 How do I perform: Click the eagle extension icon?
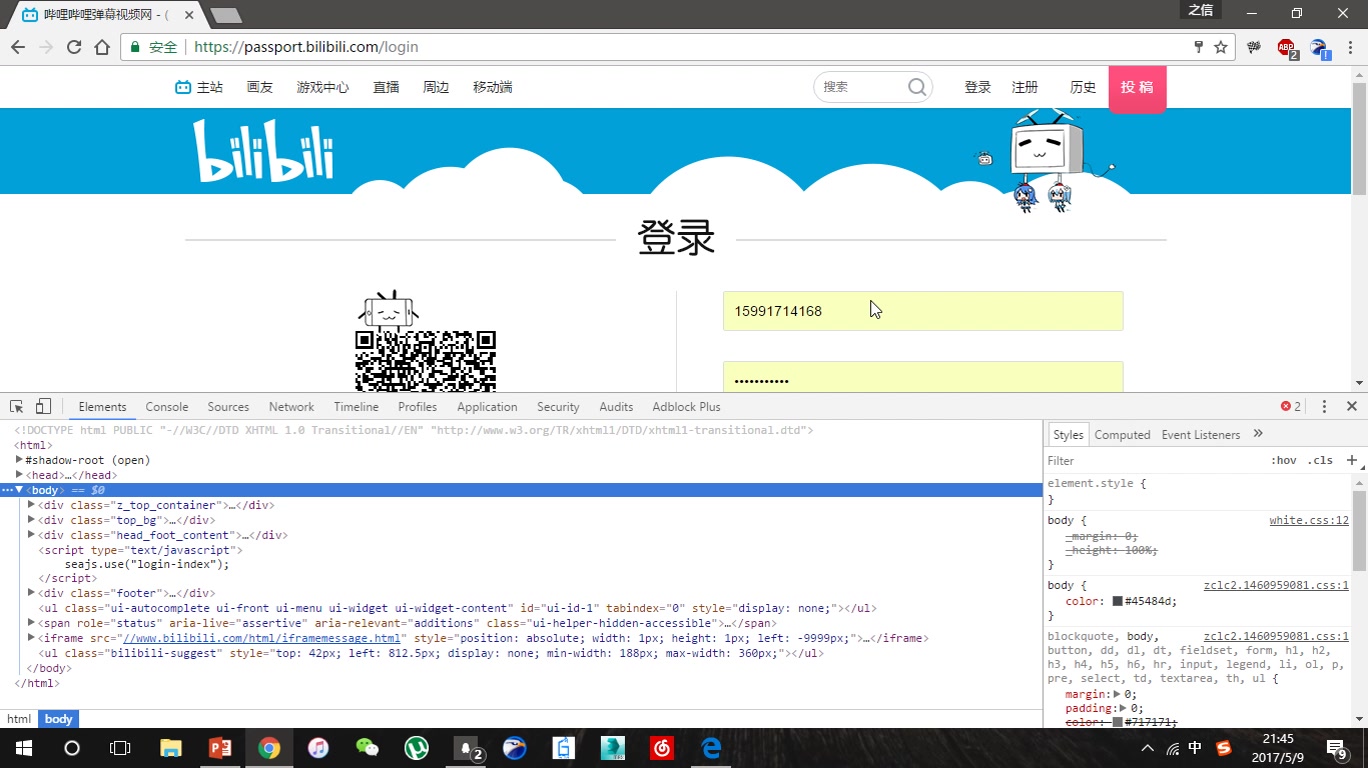point(1319,48)
